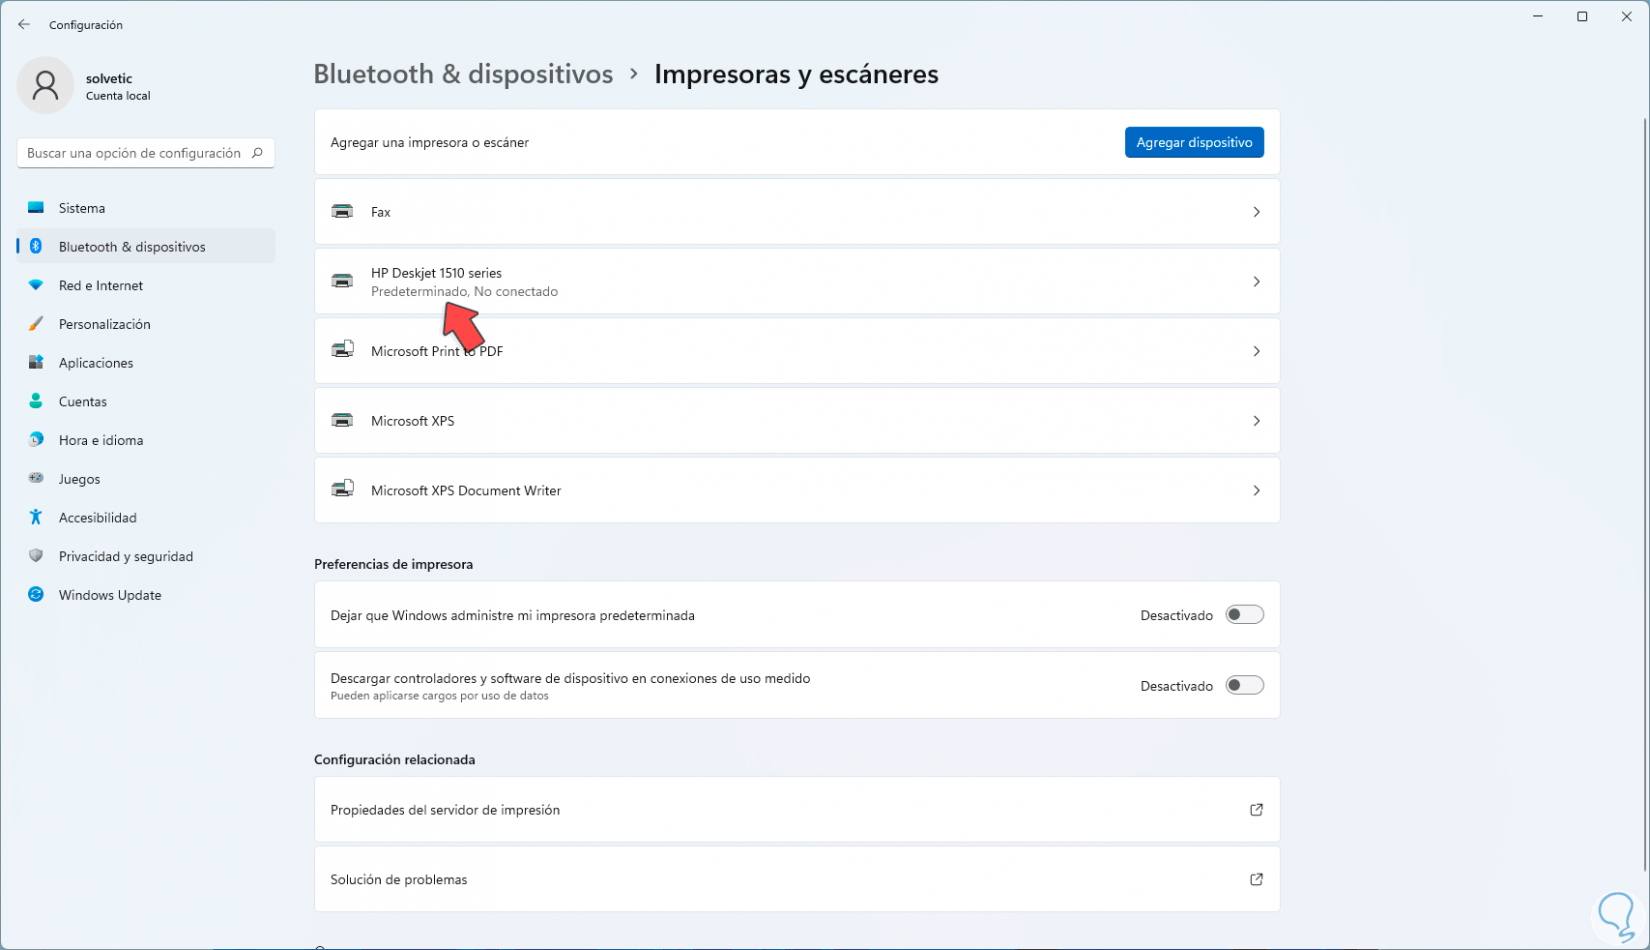Expand the Fax entry chevron
The height and width of the screenshot is (950, 1650).
click(x=1256, y=212)
